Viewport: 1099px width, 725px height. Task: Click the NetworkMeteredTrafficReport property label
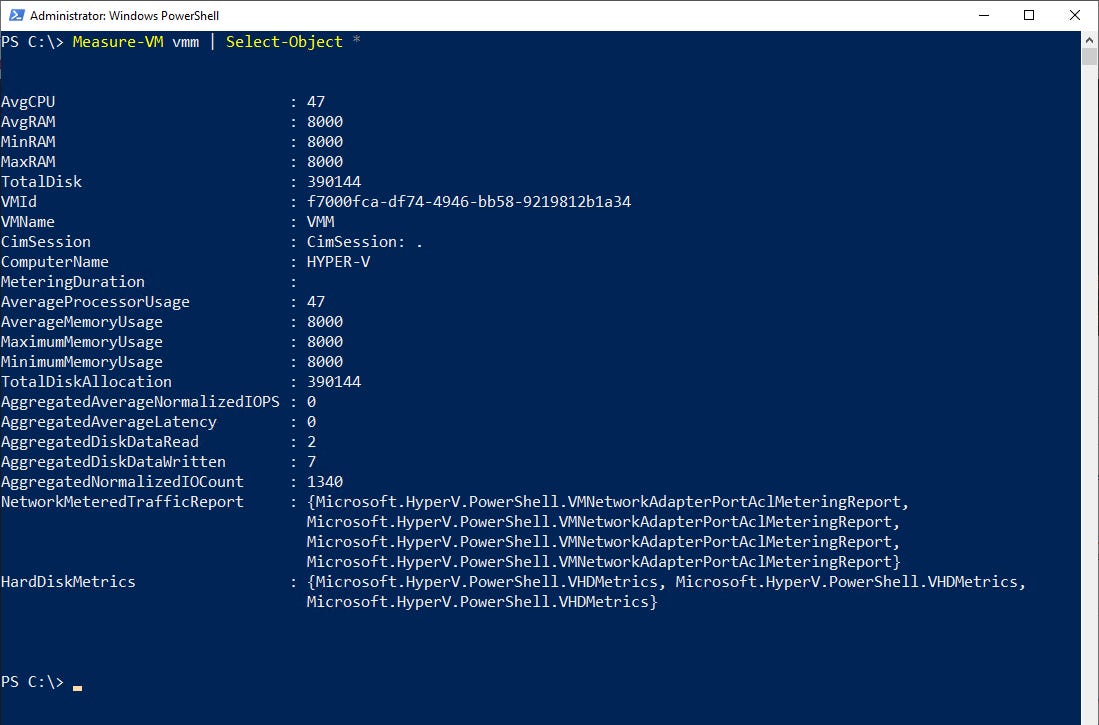[x=122, y=502]
